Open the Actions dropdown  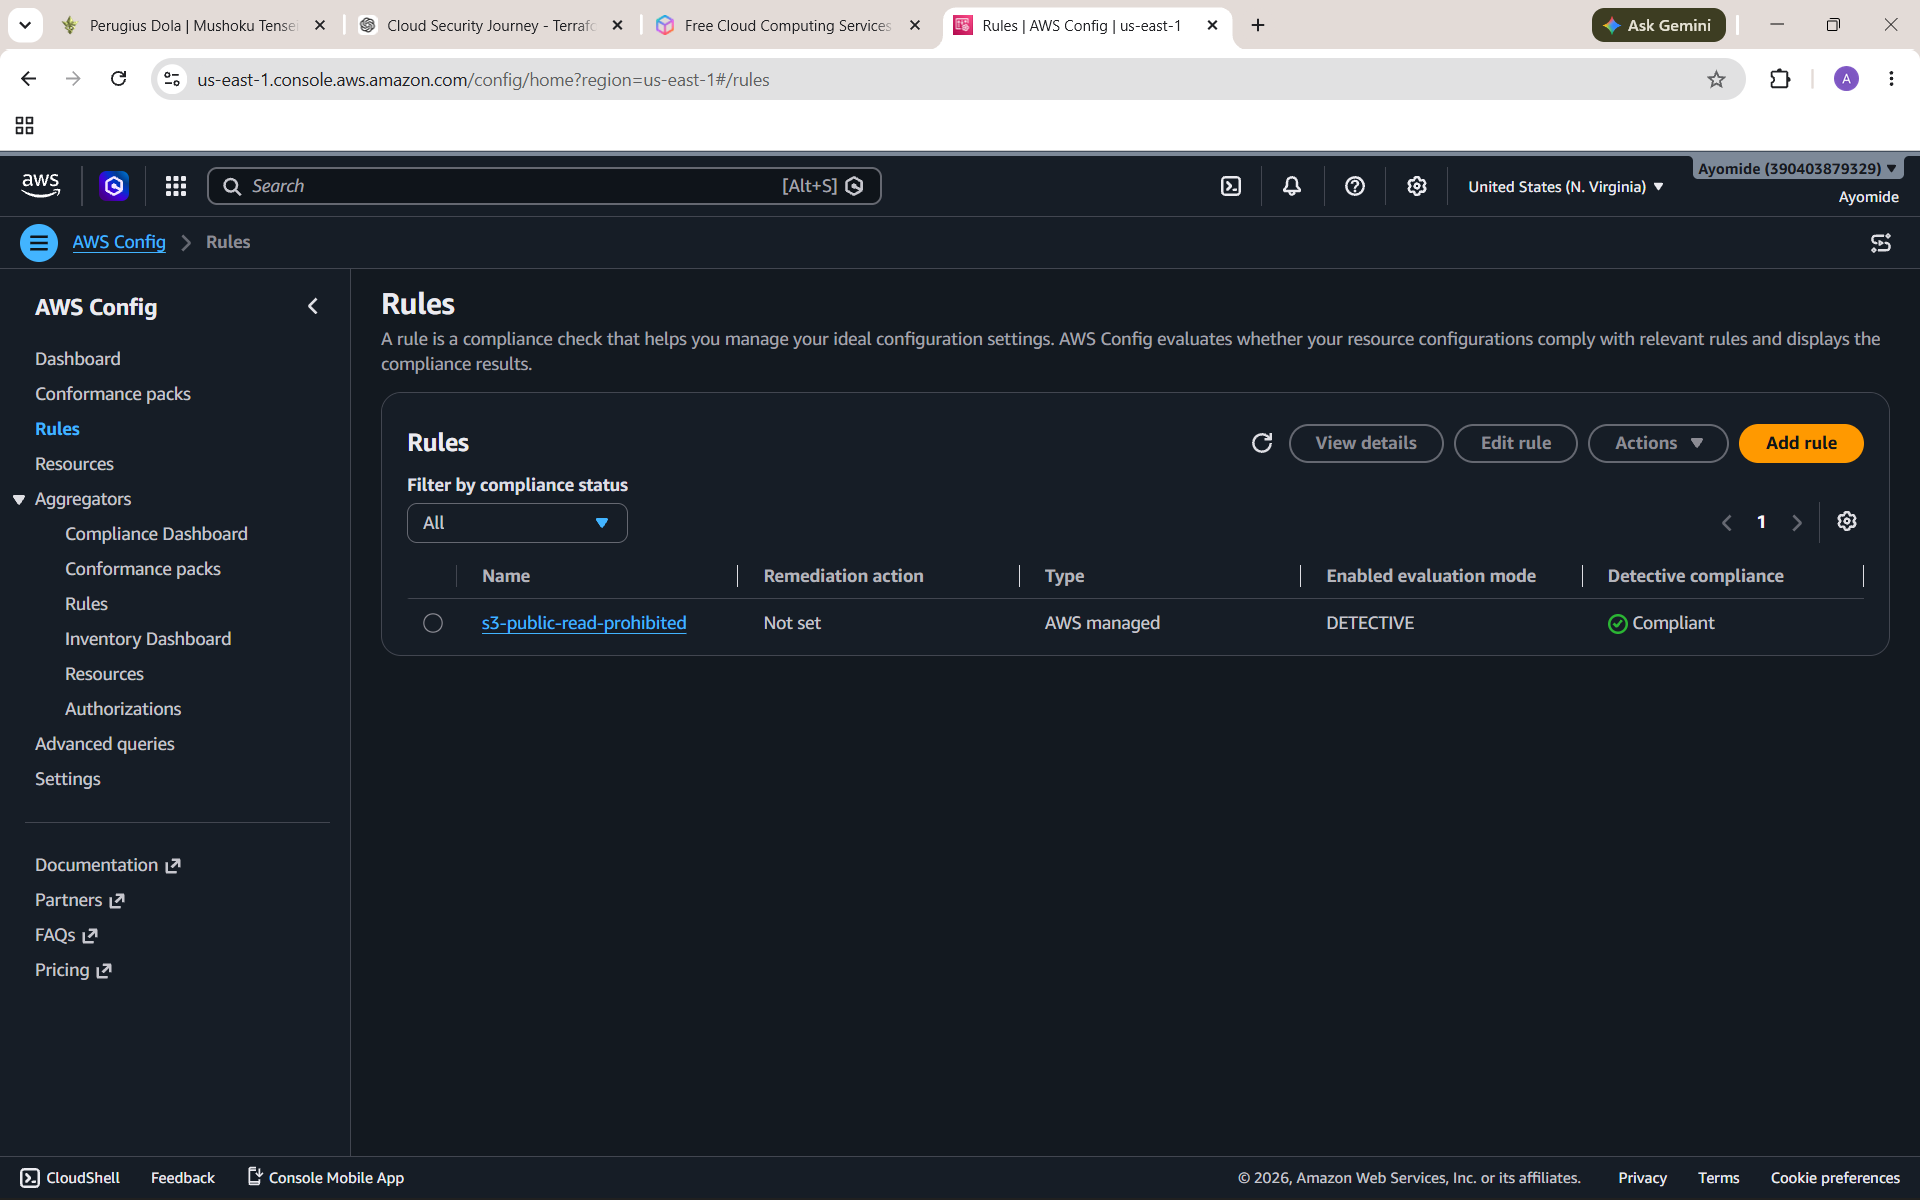tap(1658, 443)
